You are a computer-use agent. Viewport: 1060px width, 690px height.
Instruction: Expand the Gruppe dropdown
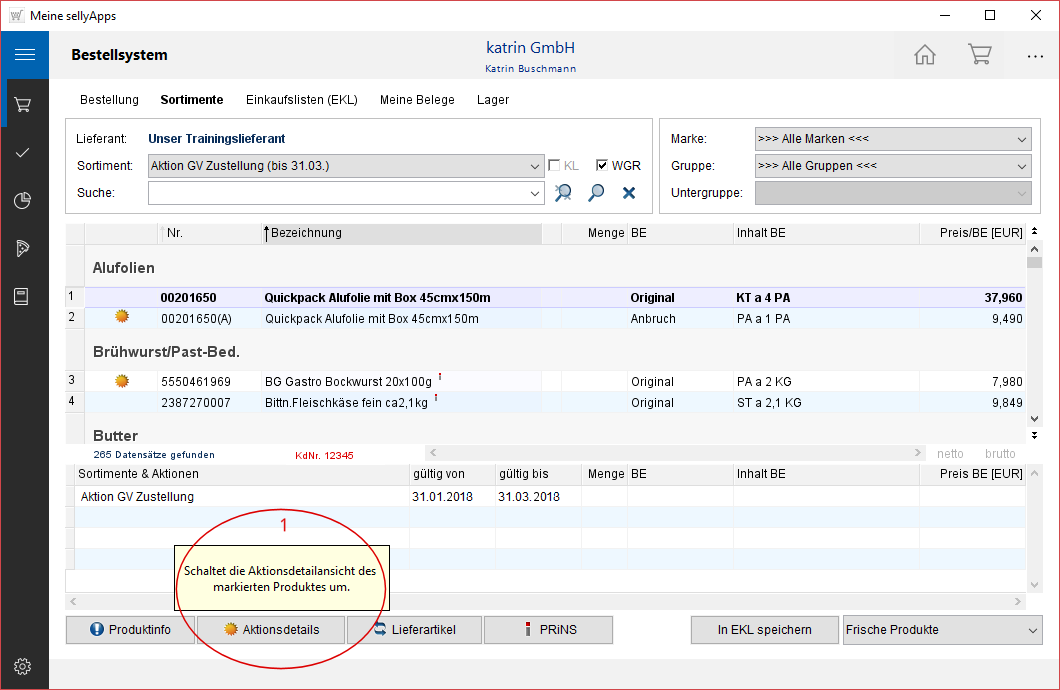(1021, 166)
